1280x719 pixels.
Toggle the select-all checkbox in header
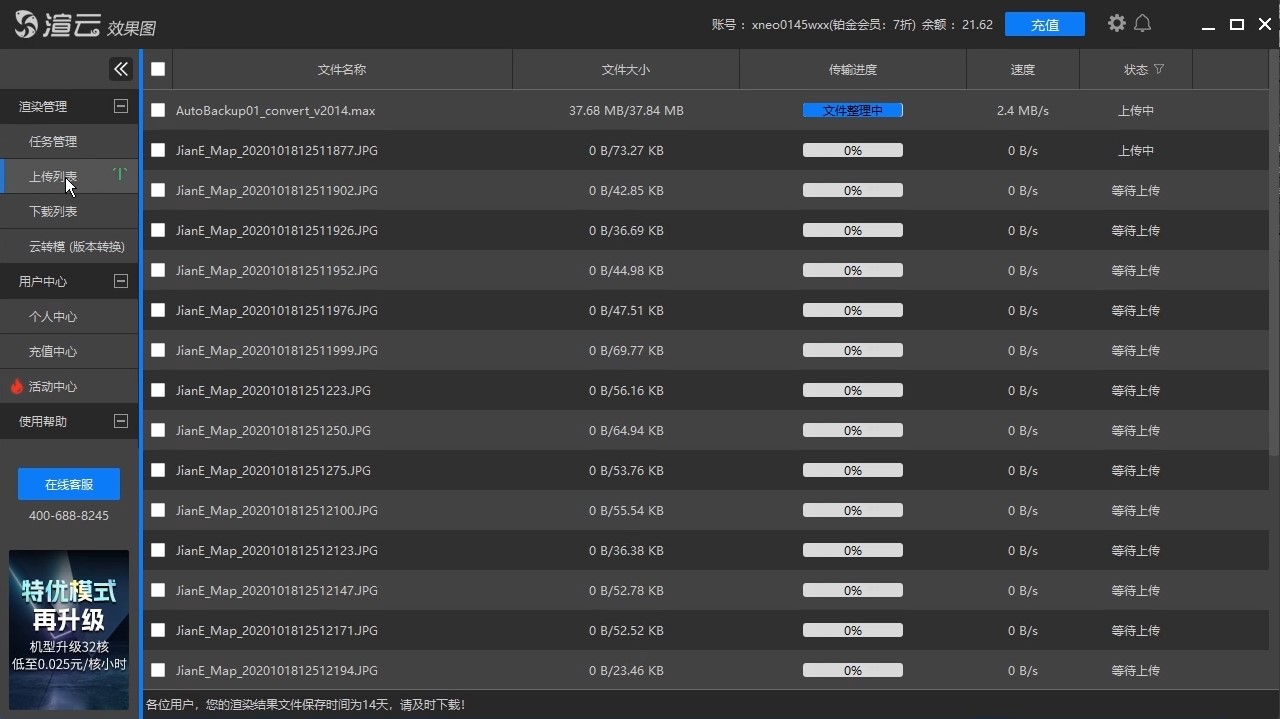click(x=158, y=69)
